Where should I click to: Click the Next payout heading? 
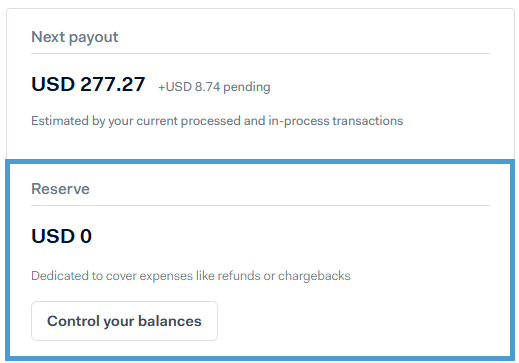point(75,37)
